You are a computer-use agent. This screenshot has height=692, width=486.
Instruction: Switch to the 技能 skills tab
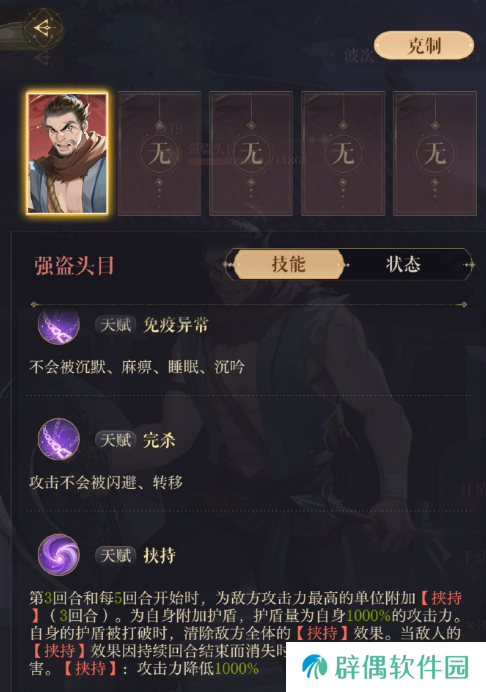coord(288,264)
